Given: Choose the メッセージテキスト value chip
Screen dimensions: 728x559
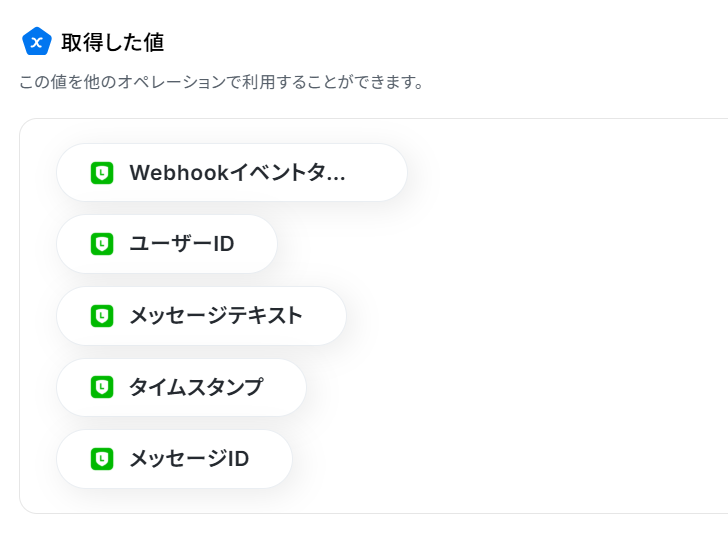Looking at the screenshot, I should pos(201,316).
